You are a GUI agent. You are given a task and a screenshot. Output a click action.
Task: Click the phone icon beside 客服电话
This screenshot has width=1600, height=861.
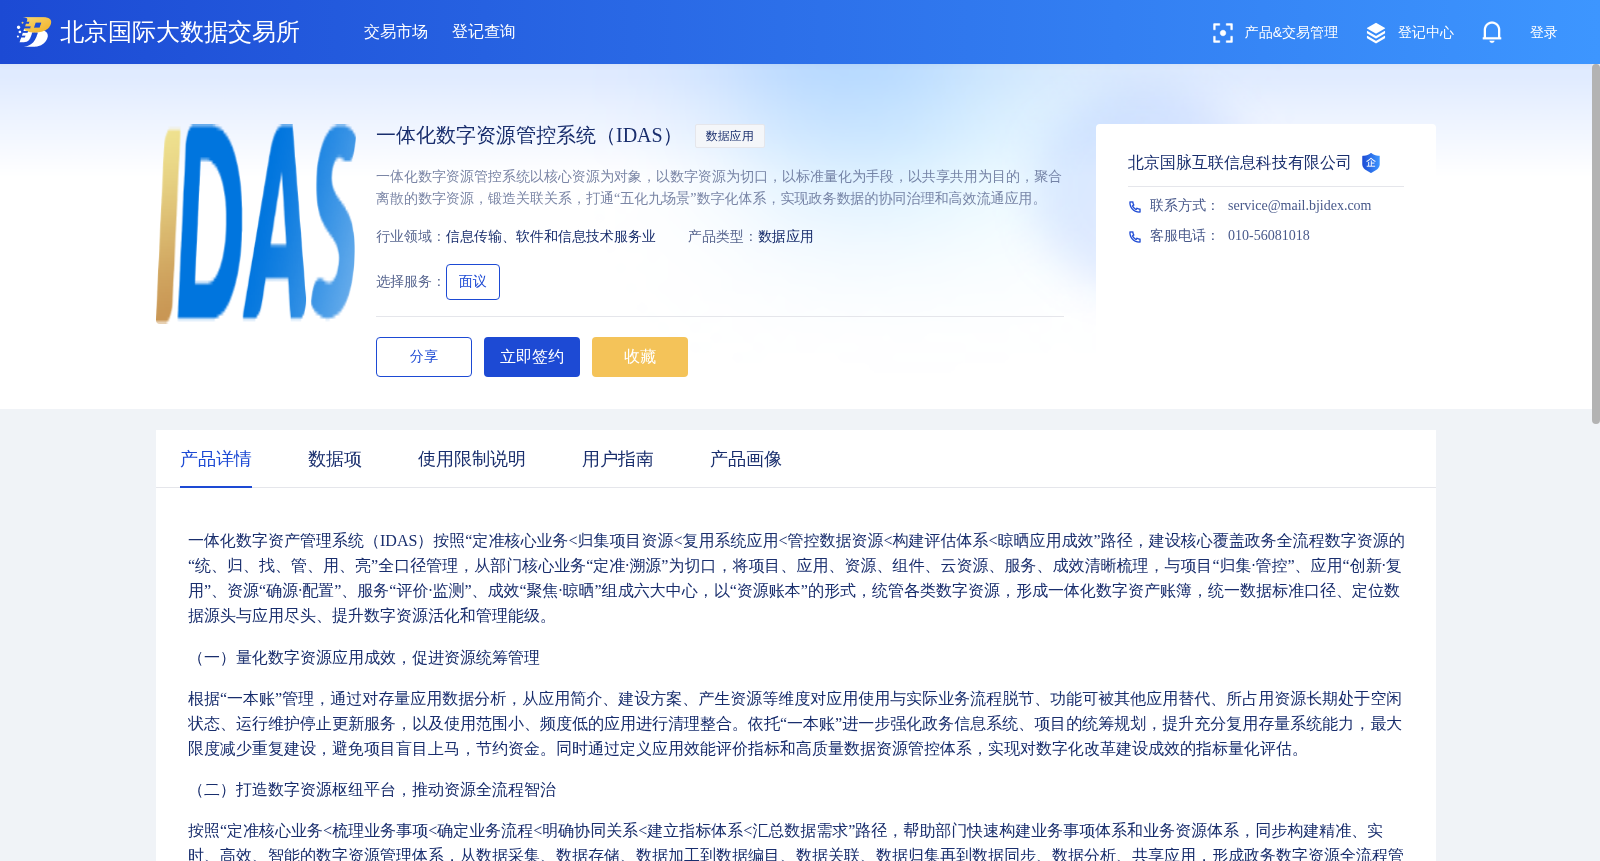click(x=1135, y=237)
